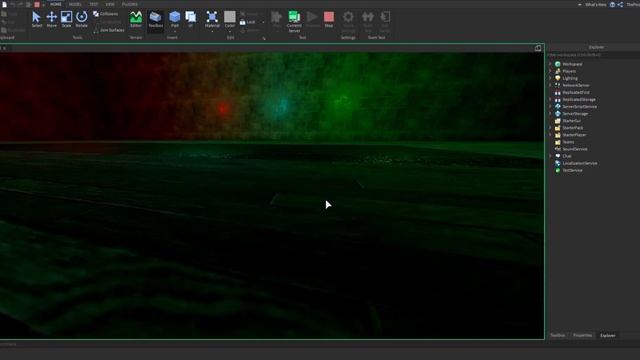Switch to the HOME ribbon tab
This screenshot has height=360, width=640.
56,4
